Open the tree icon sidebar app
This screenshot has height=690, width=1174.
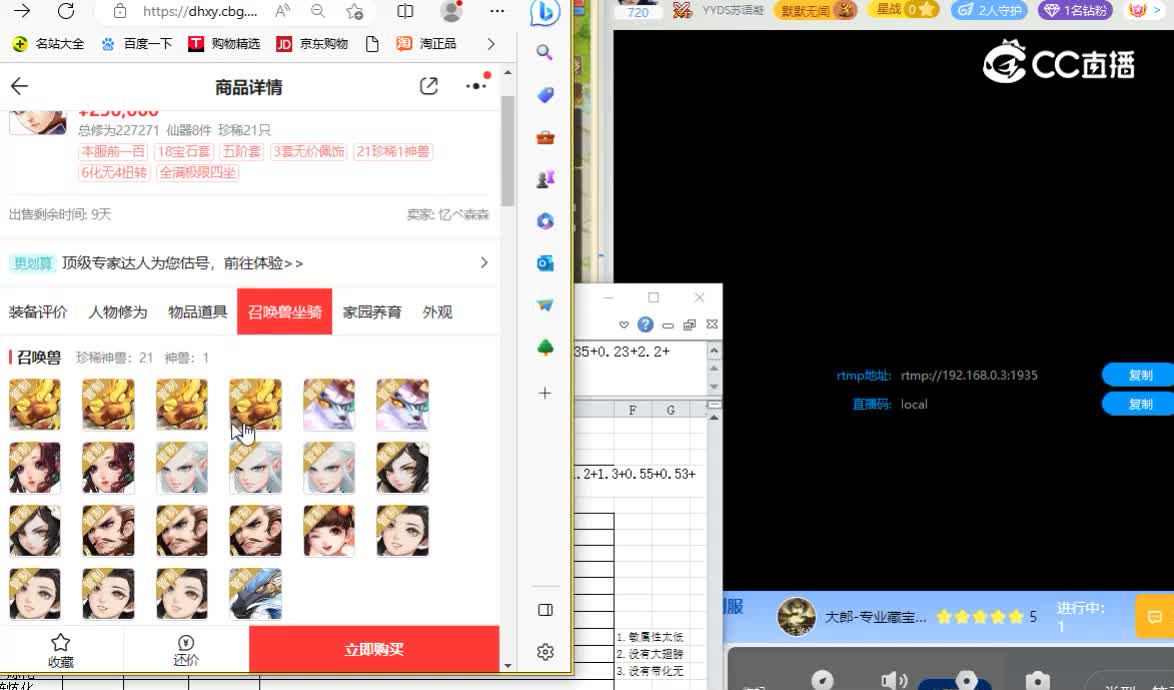pyautogui.click(x=545, y=348)
